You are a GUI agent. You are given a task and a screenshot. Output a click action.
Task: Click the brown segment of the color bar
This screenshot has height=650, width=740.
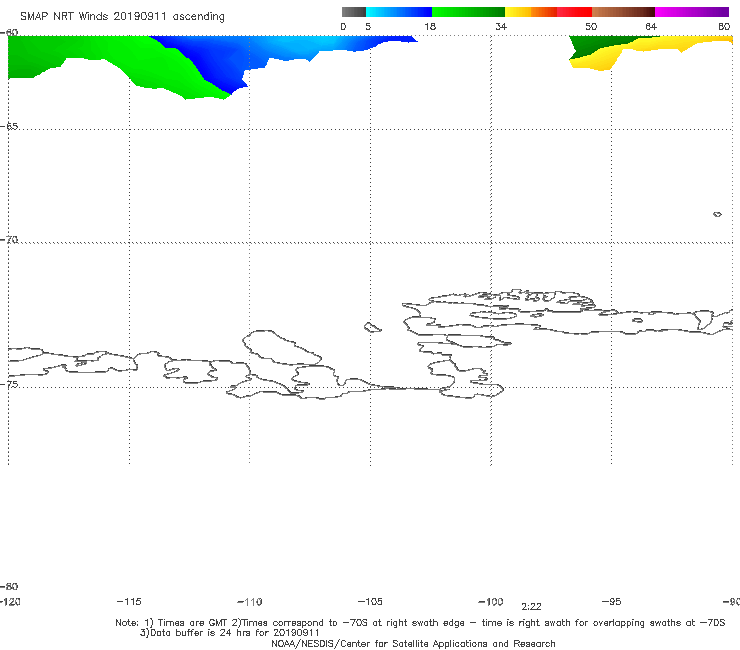click(623, 12)
